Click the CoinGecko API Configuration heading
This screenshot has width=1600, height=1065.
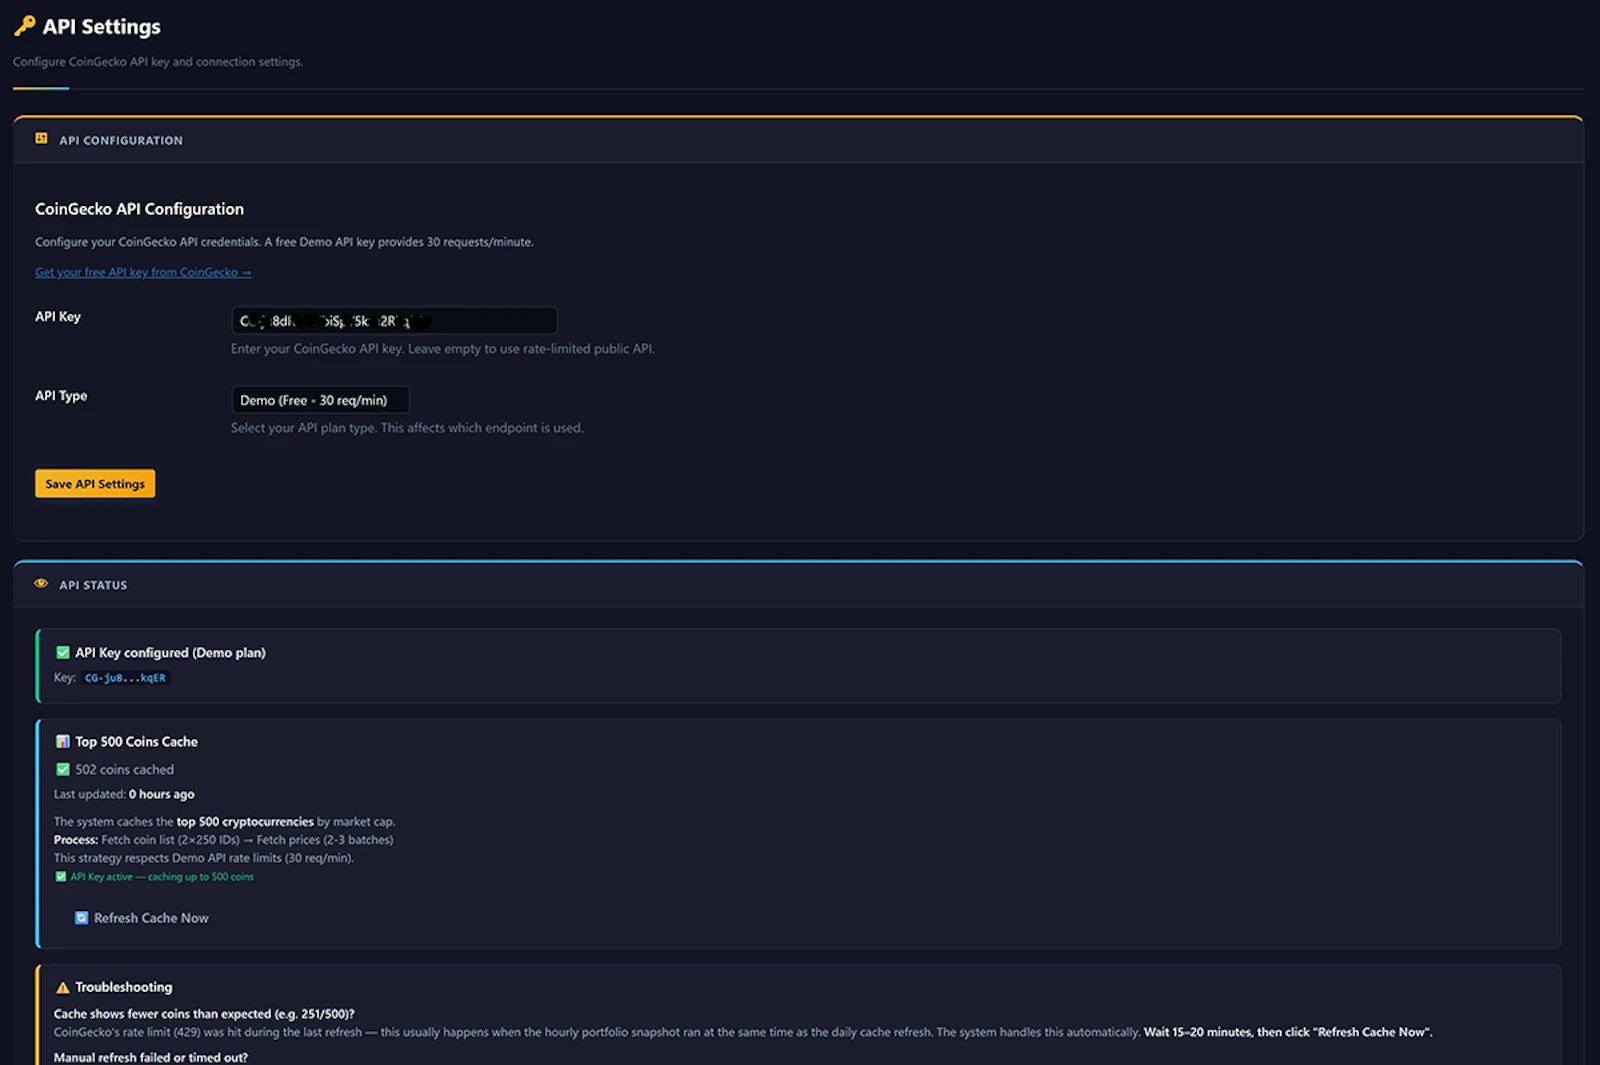(x=139, y=209)
